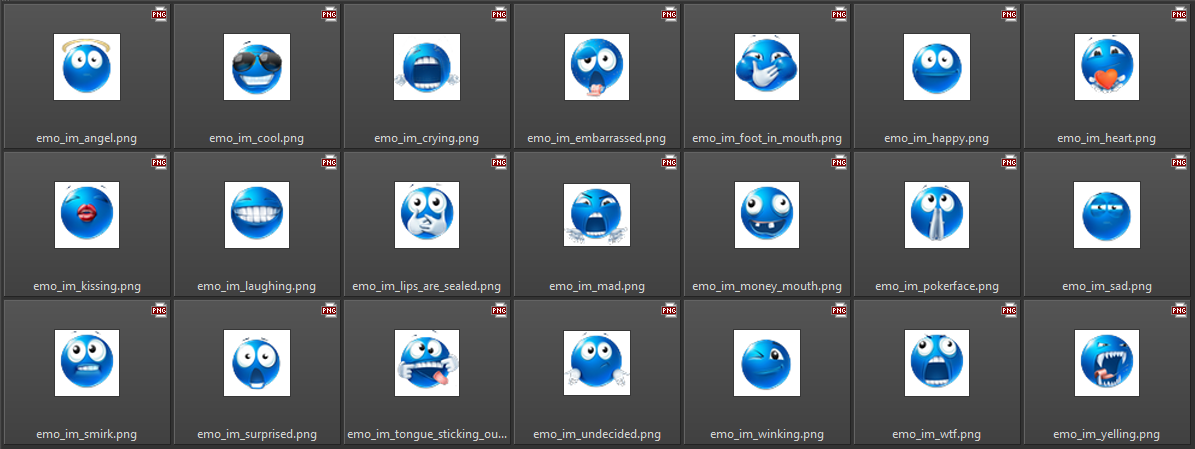Click the PNG badge on emo_im_lips_are_sealed tile
This screenshot has height=449, width=1195.
499,162
